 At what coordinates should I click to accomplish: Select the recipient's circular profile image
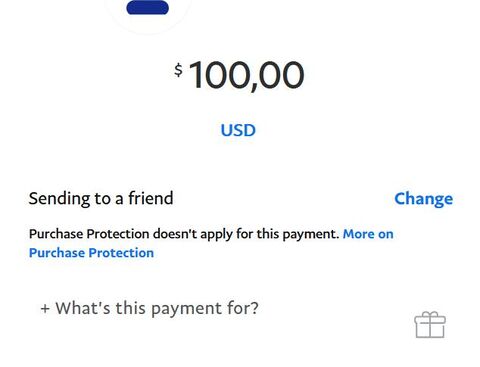[x=148, y=13]
